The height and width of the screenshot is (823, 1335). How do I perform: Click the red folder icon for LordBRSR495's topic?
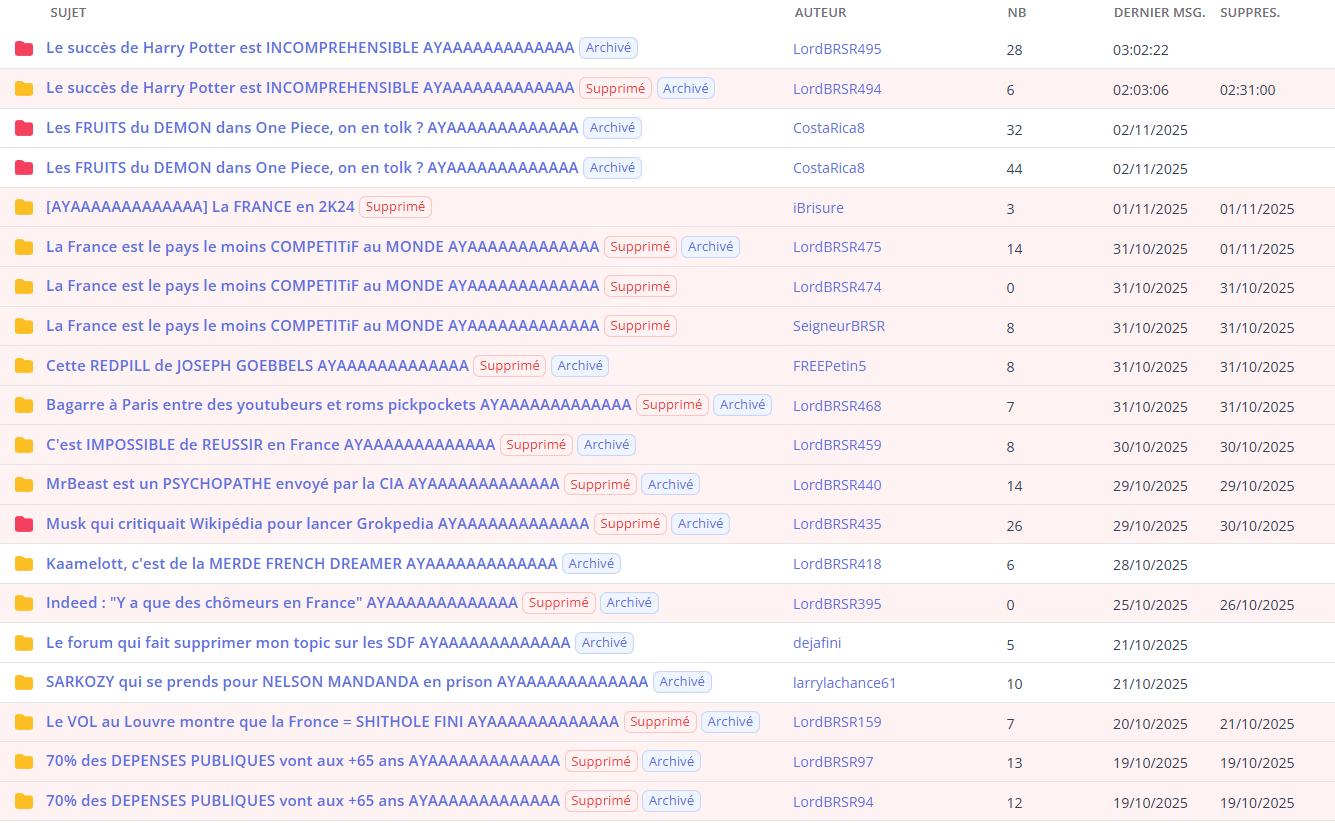24,49
